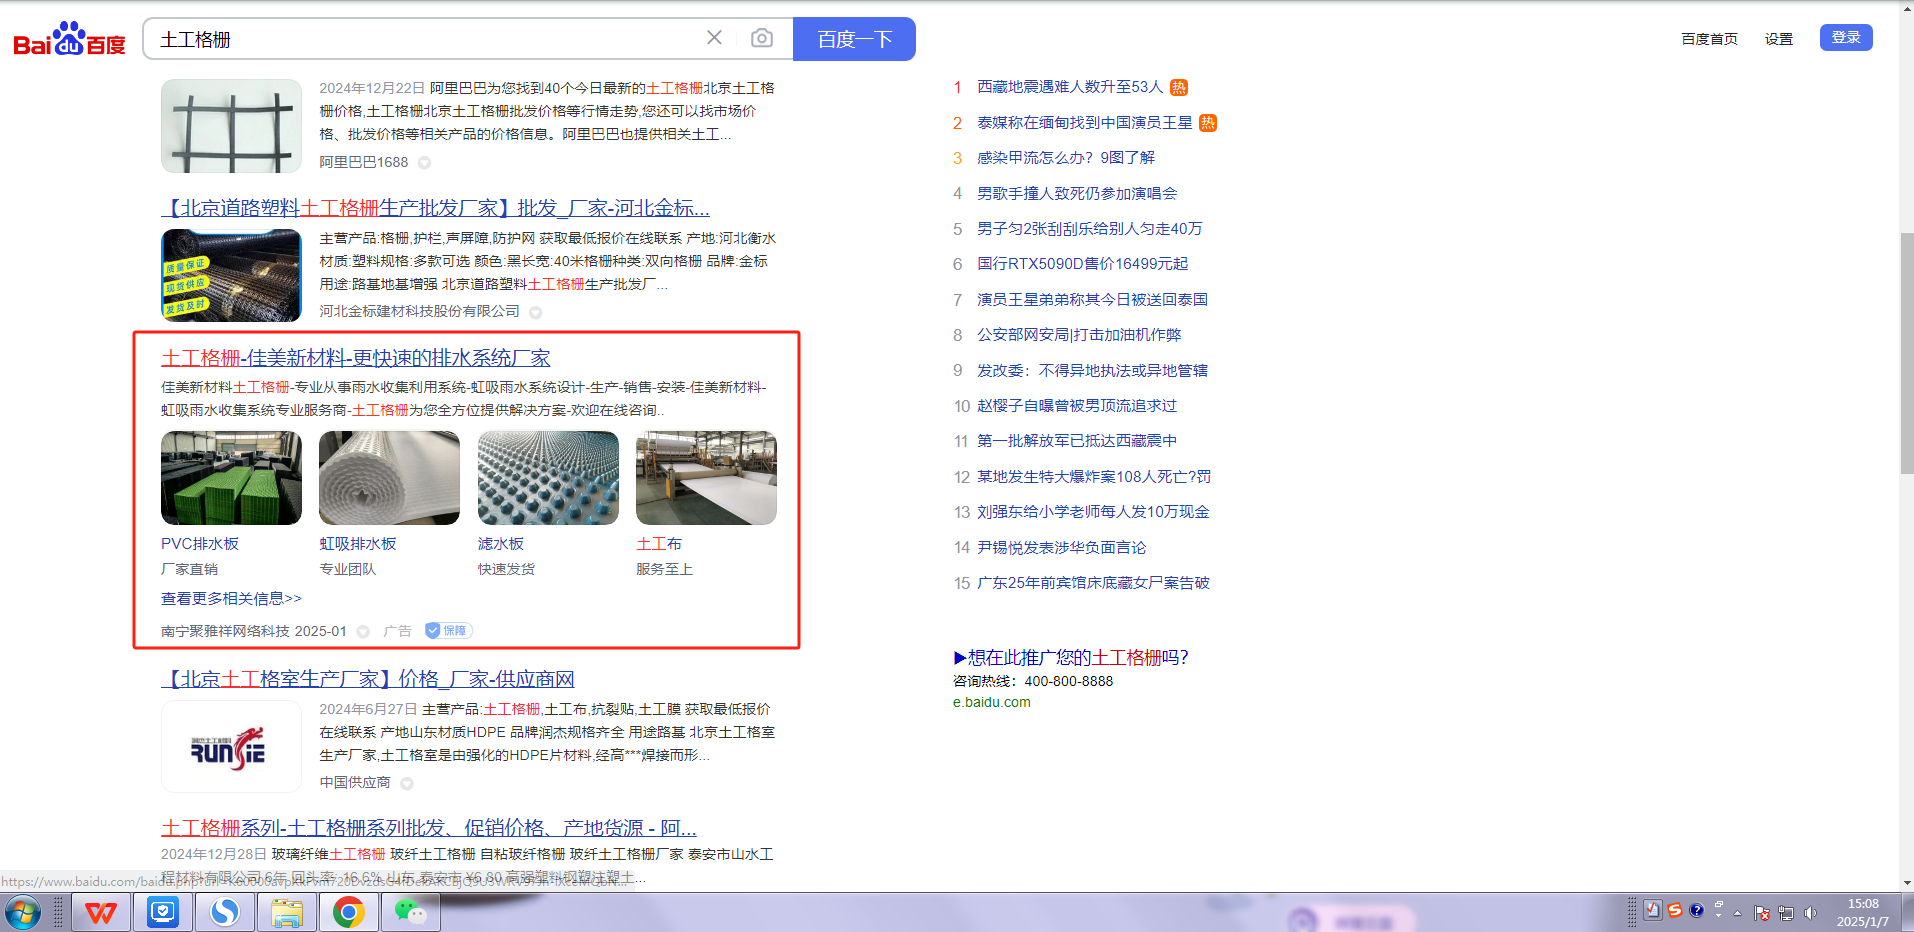
Task: Open hot search 男子匀2张刮刮乐给别人匀走40万
Action: coord(1090,229)
